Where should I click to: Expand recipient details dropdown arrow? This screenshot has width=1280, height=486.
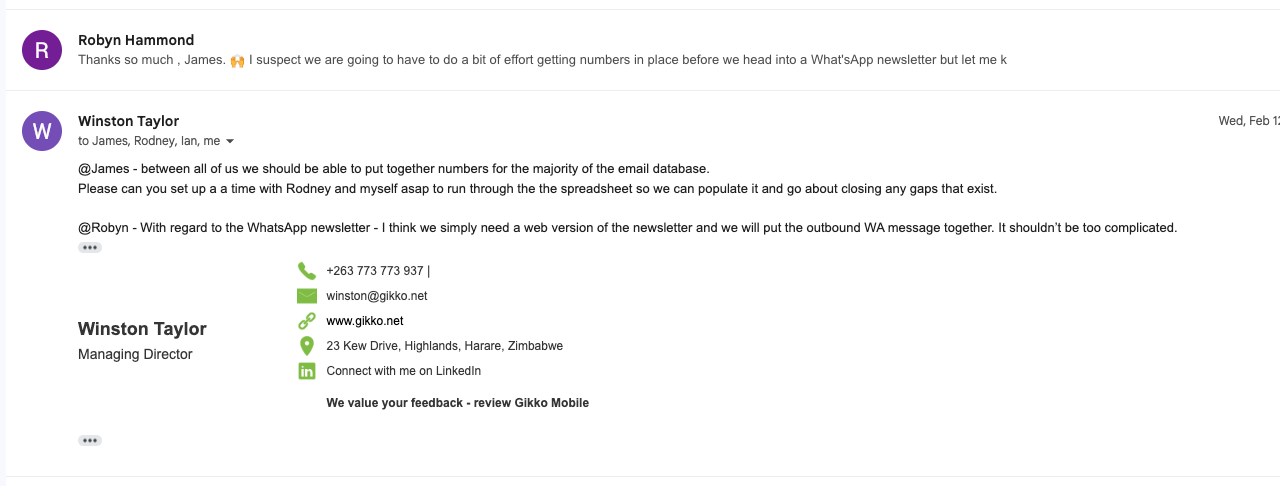pos(230,142)
